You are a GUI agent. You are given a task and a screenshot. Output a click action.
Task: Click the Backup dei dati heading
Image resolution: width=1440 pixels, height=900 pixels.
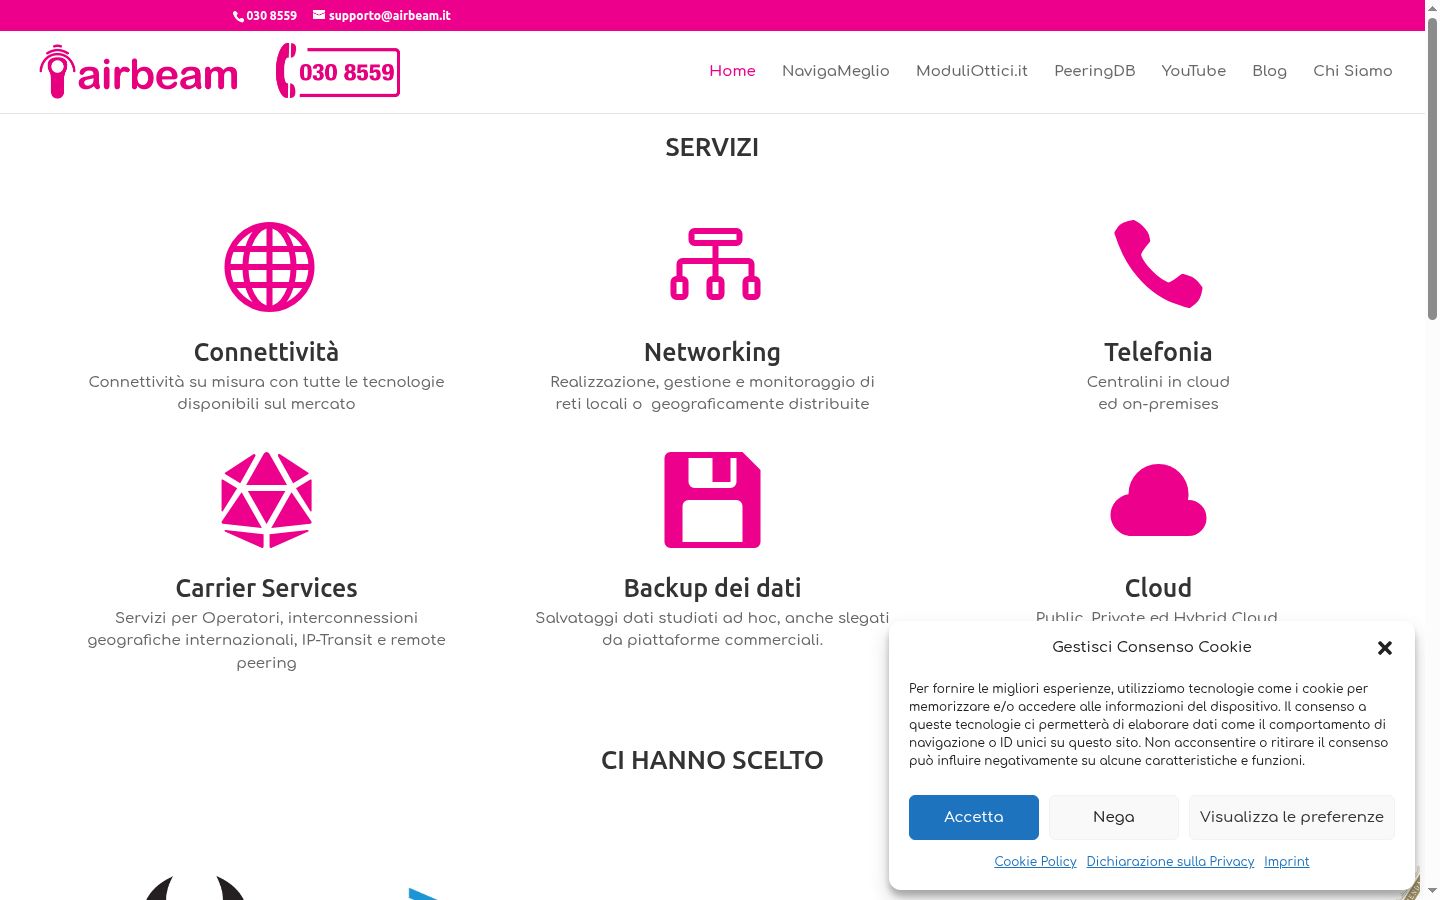click(712, 588)
